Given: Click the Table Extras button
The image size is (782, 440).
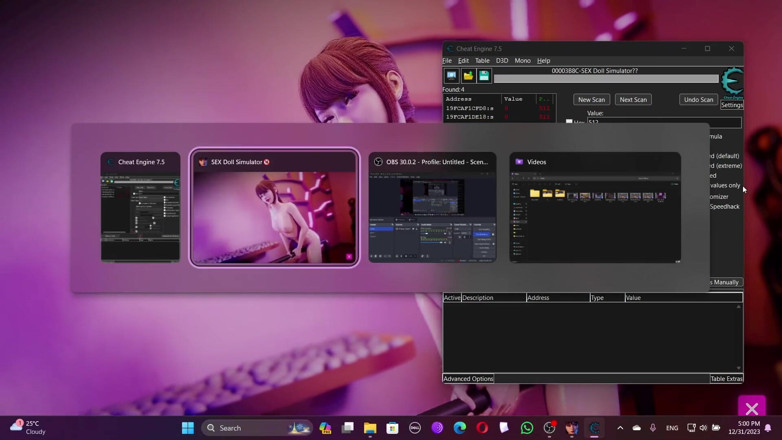Looking at the screenshot, I should pyautogui.click(x=726, y=379).
